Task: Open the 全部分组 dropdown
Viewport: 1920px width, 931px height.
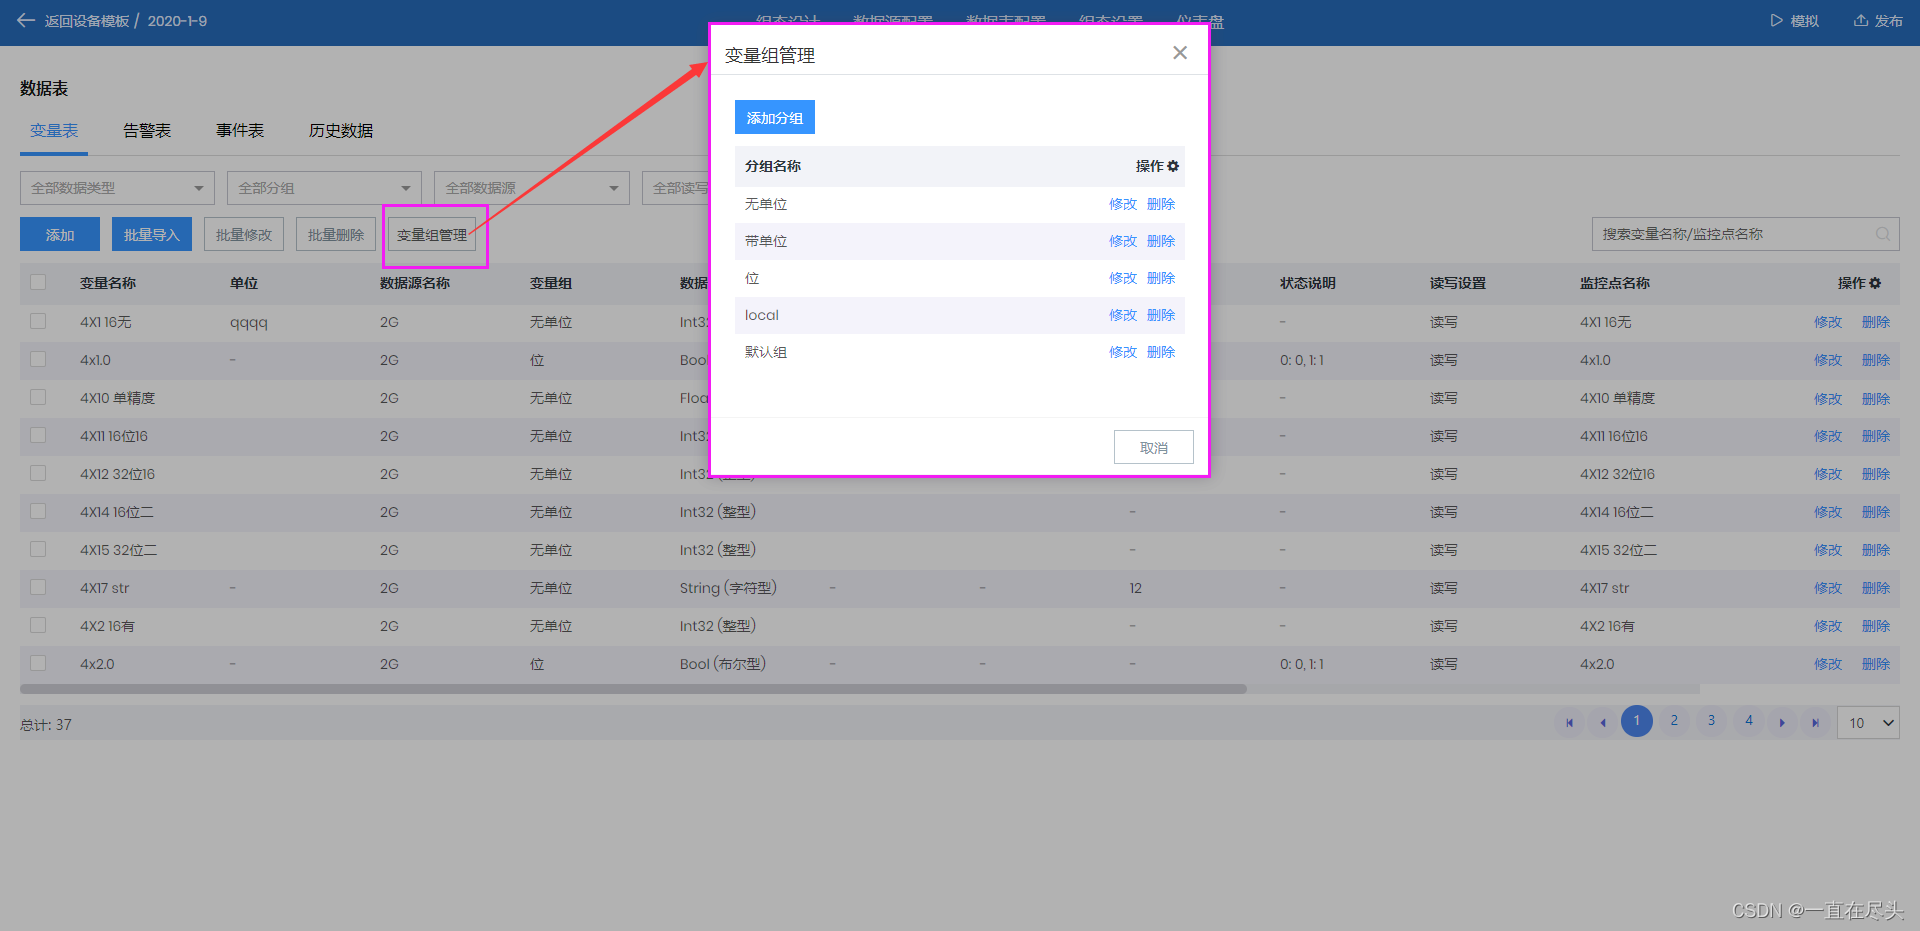Action: pyautogui.click(x=324, y=188)
